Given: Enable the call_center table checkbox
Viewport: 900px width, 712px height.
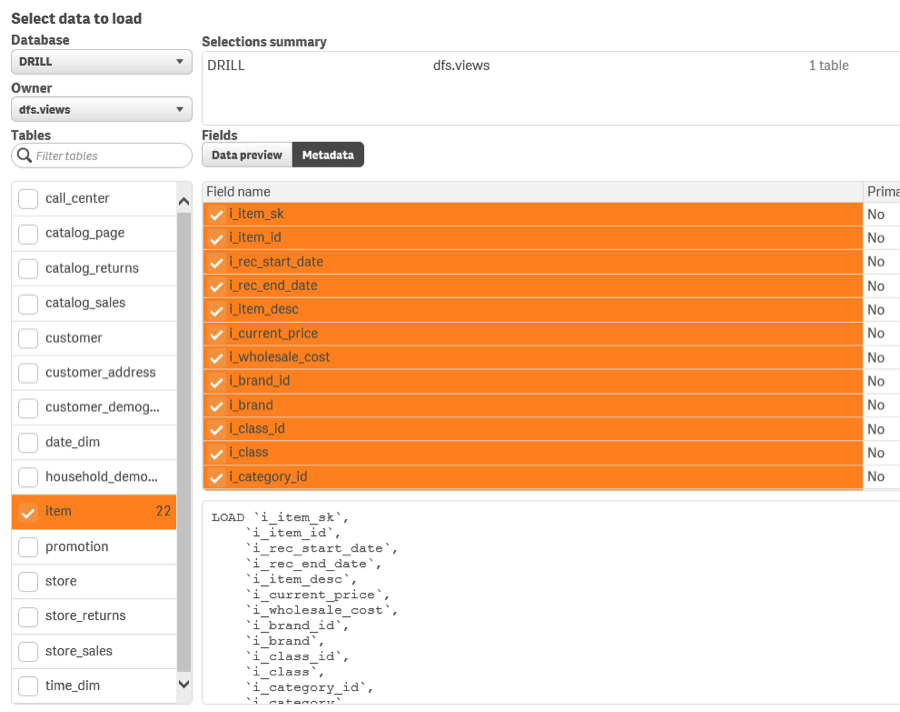Looking at the screenshot, I should pos(28,199).
